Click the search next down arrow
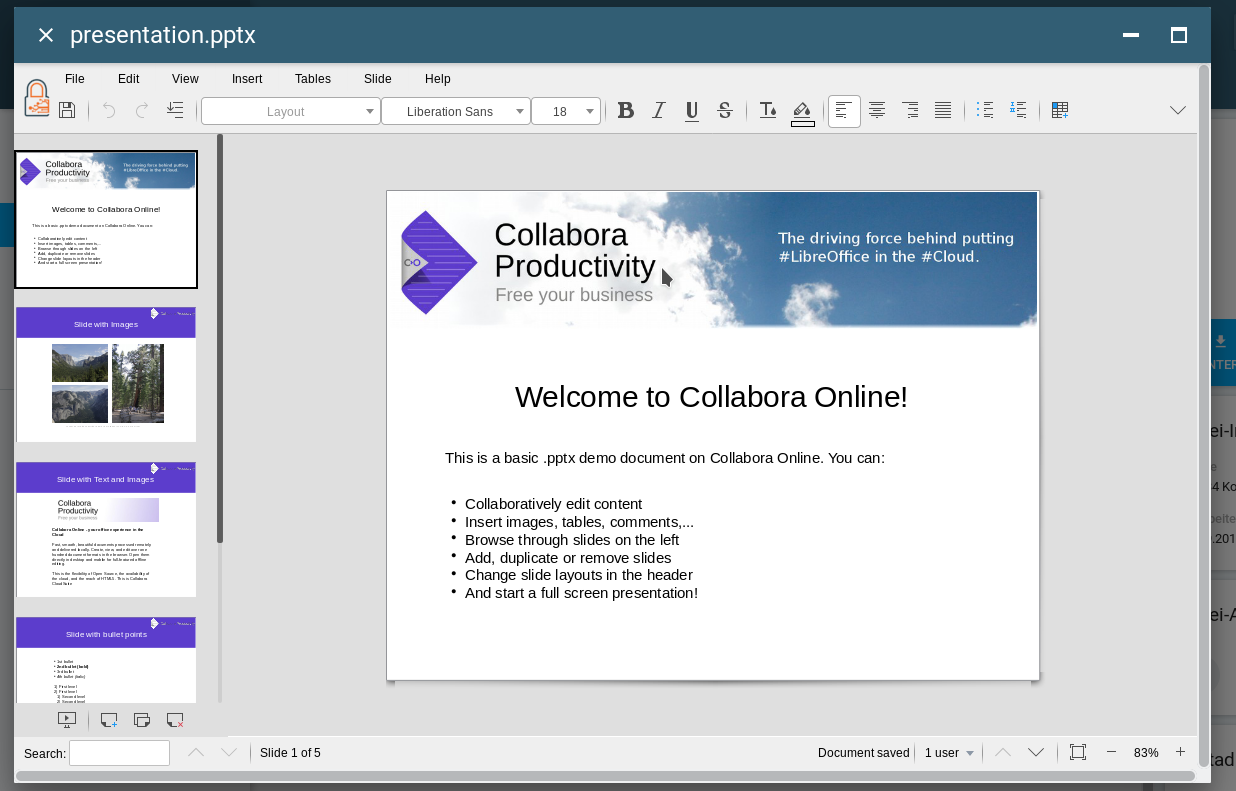Image resolution: width=1236 pixels, height=791 pixels. click(229, 752)
